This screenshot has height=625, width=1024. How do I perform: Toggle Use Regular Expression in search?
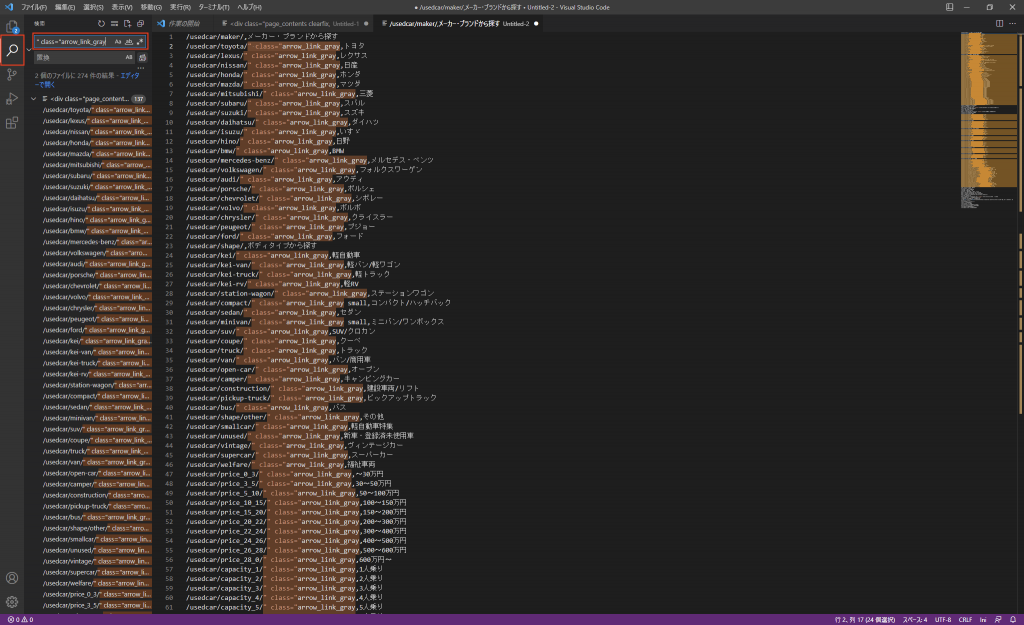click(140, 42)
